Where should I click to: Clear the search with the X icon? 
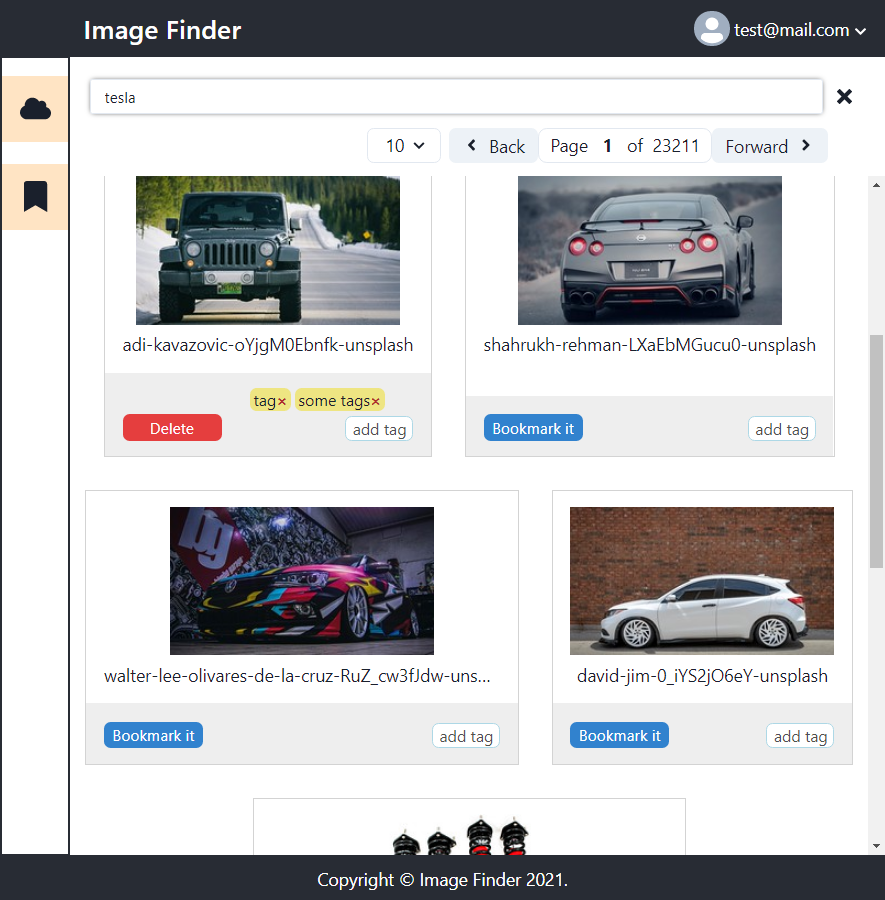(x=844, y=96)
